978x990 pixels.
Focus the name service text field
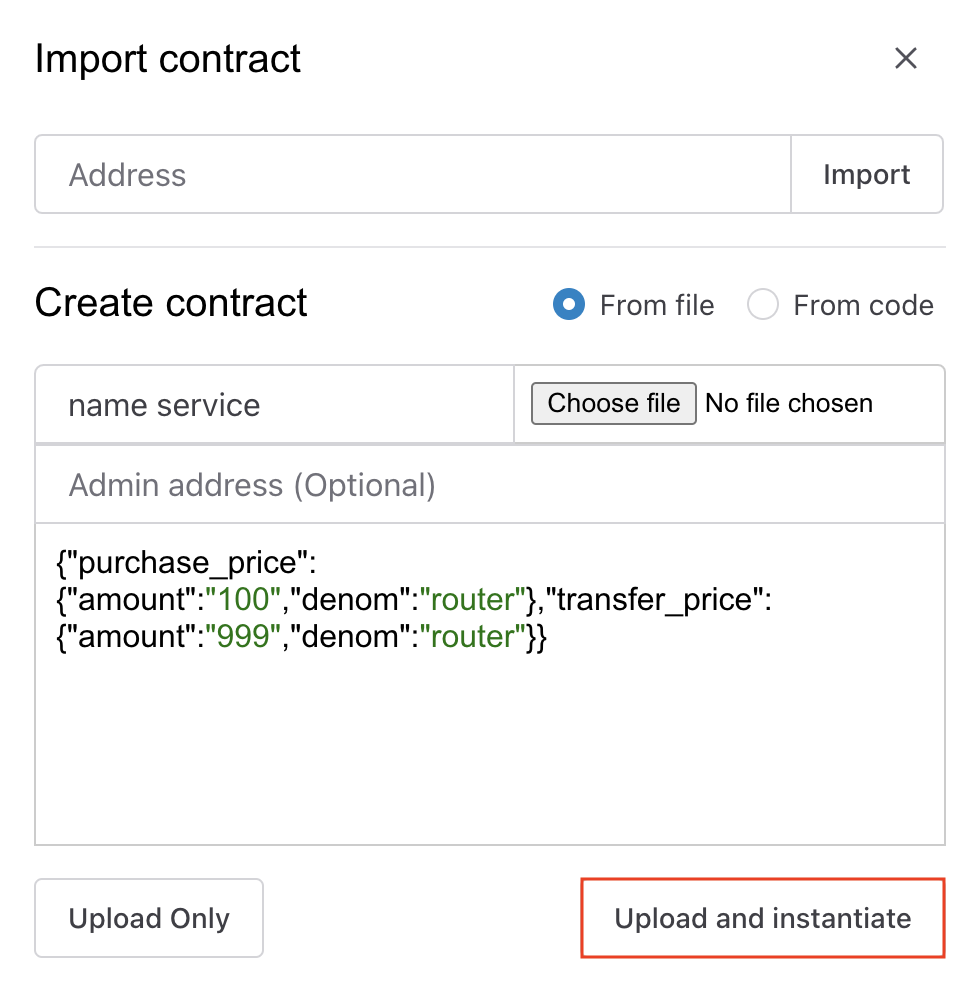[274, 405]
